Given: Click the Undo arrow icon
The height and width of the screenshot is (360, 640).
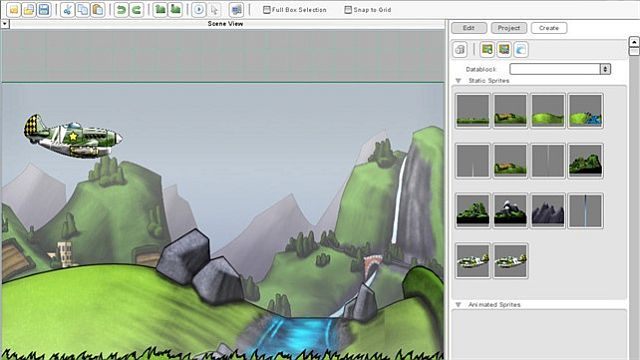Looking at the screenshot, I should (x=121, y=9).
